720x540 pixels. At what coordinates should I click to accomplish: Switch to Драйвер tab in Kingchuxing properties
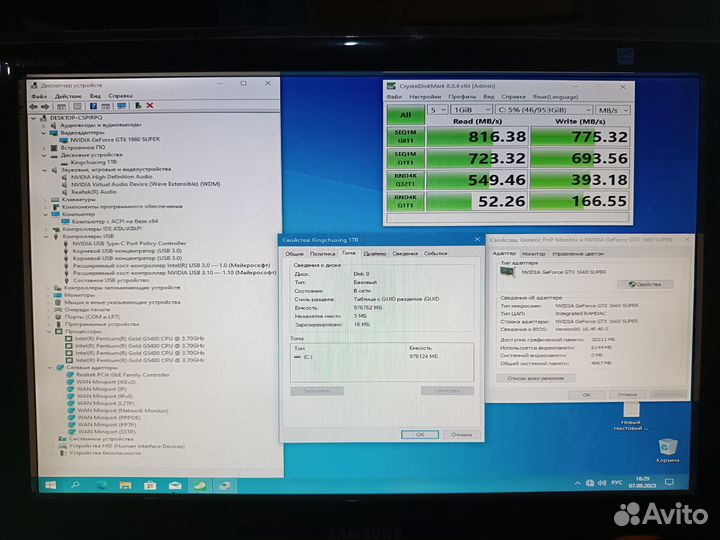point(375,253)
